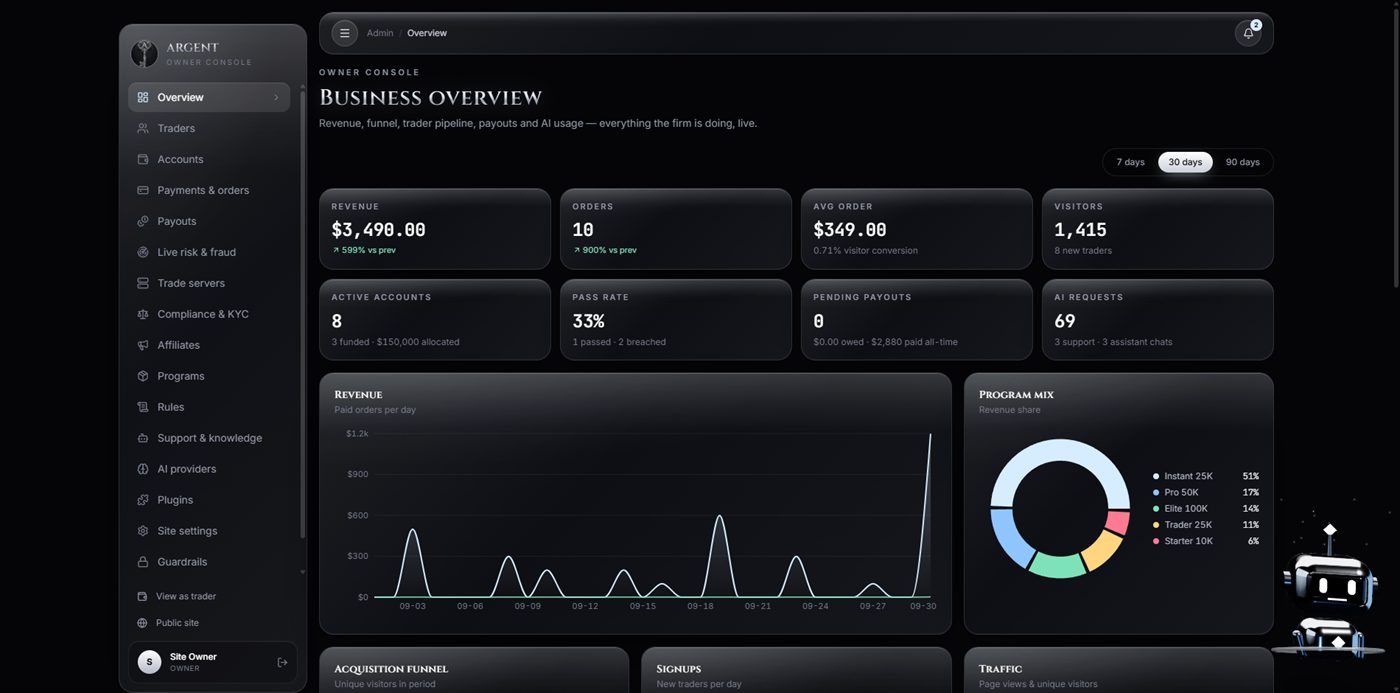Click the Payouts icon in sidebar
This screenshot has height=693, width=1400.
(x=143, y=221)
